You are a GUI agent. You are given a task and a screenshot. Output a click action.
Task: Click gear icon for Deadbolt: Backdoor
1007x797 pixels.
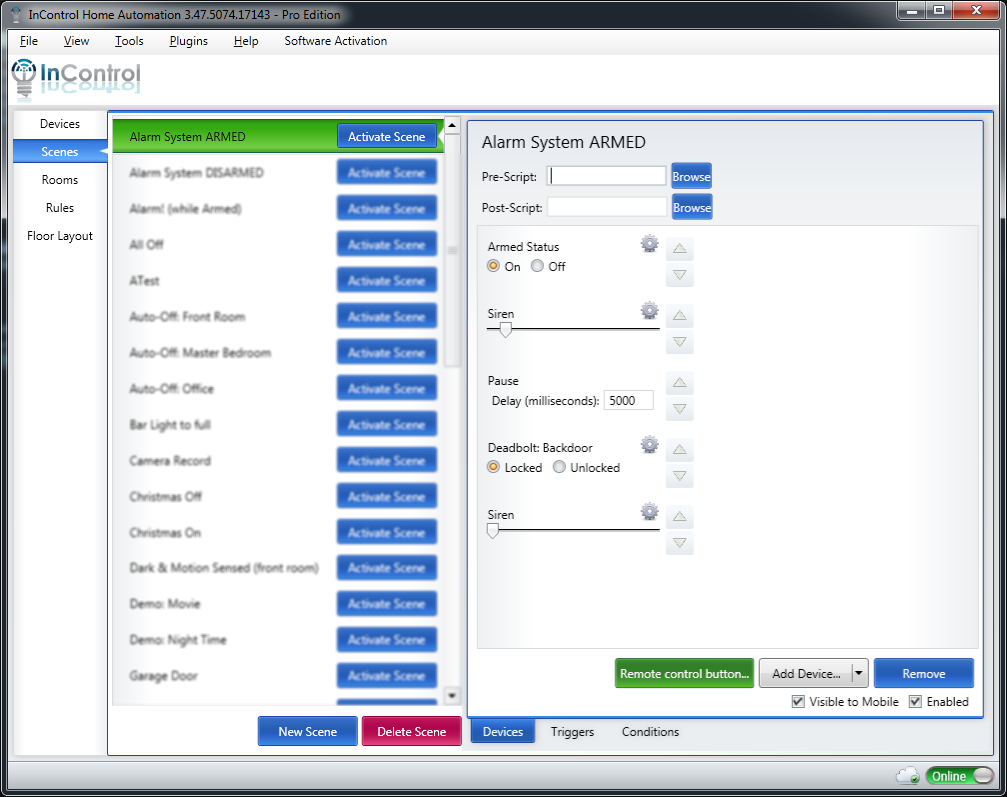click(x=650, y=445)
